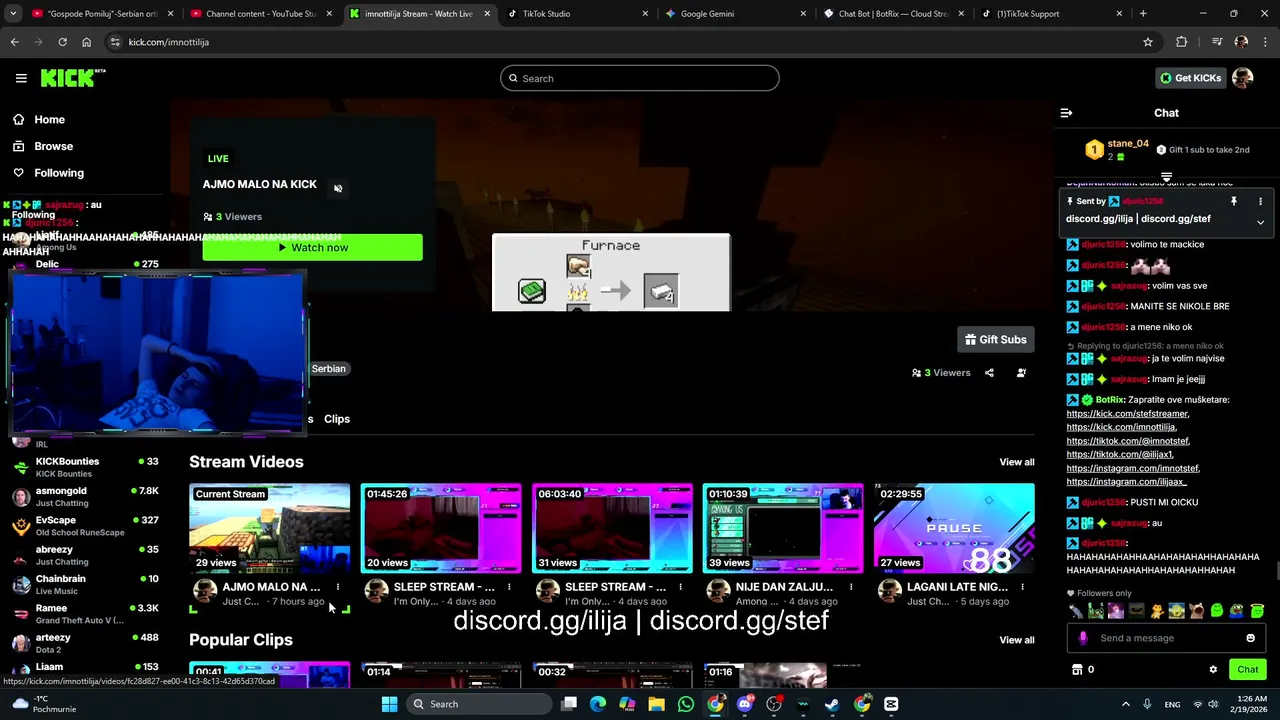The width and height of the screenshot is (1280, 720).
Task: Open the pinned message options menu
Action: tap(1260, 202)
